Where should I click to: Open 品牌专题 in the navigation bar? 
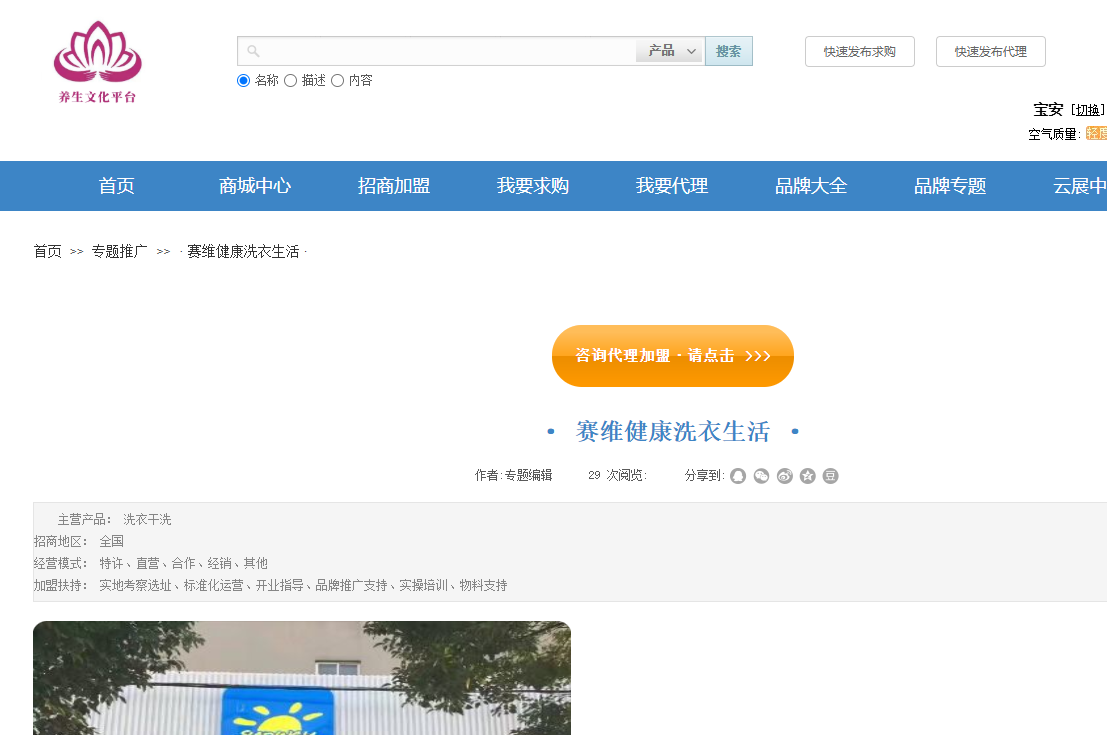point(950,186)
